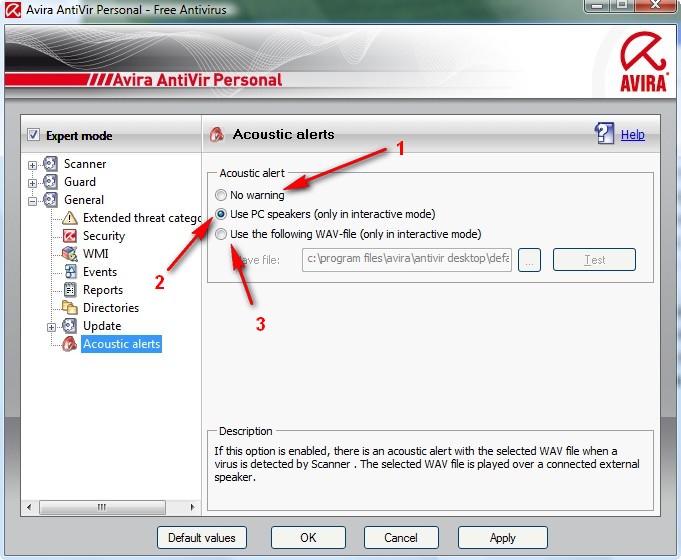Click the red Security icon

pos(69,236)
